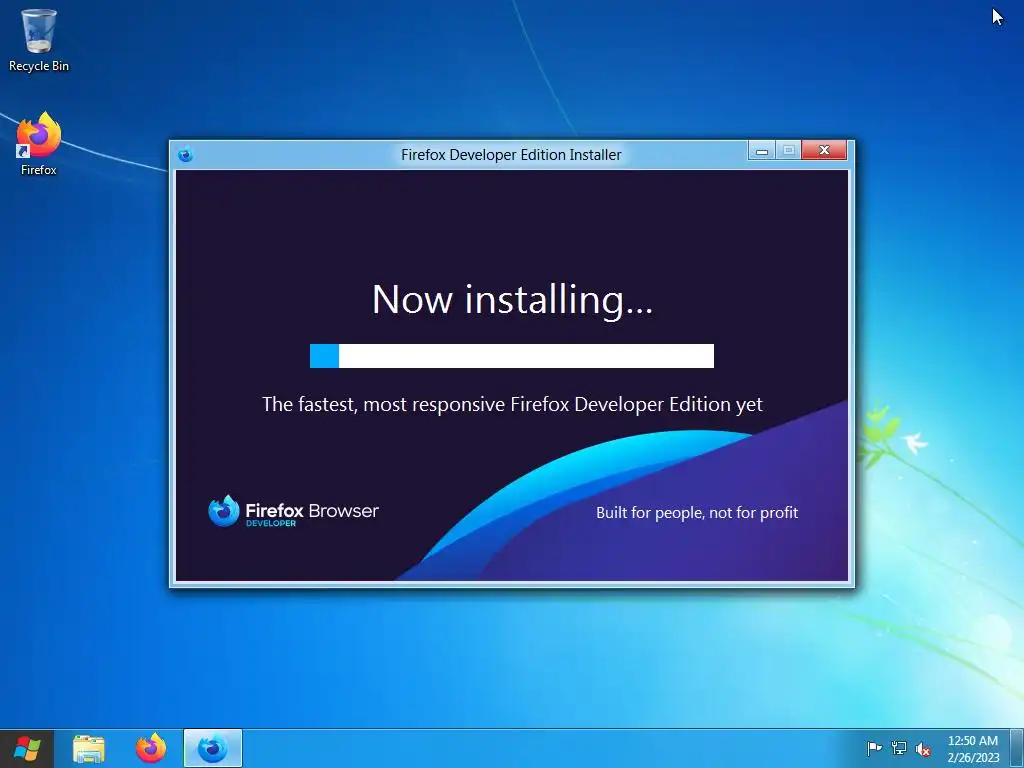Open the clock showing 12:50 AM
Viewport: 1024px width, 768px height.
pyautogui.click(x=973, y=749)
